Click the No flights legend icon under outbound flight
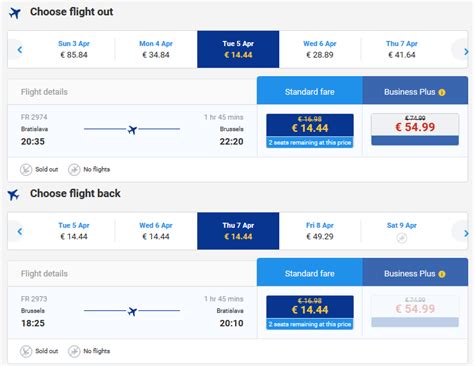 point(74,169)
